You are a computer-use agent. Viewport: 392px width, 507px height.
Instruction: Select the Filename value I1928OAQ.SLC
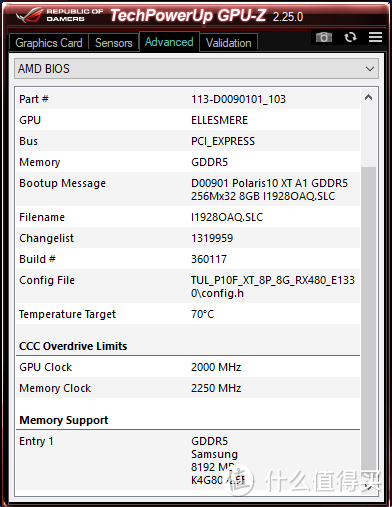coord(227,217)
